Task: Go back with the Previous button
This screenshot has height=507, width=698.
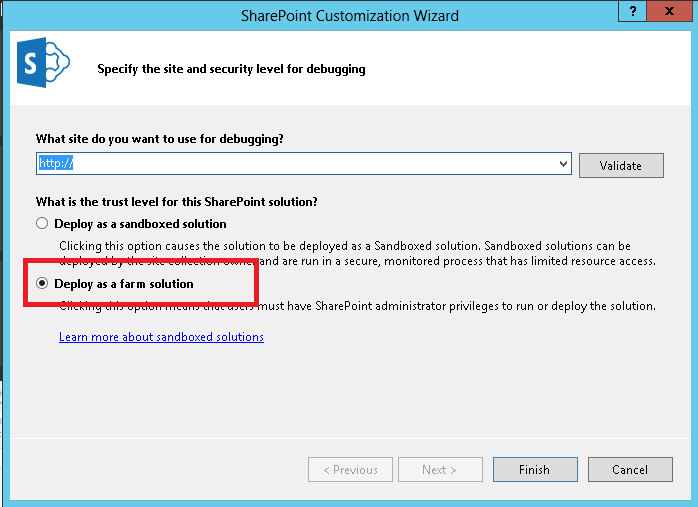Action: click(x=350, y=470)
